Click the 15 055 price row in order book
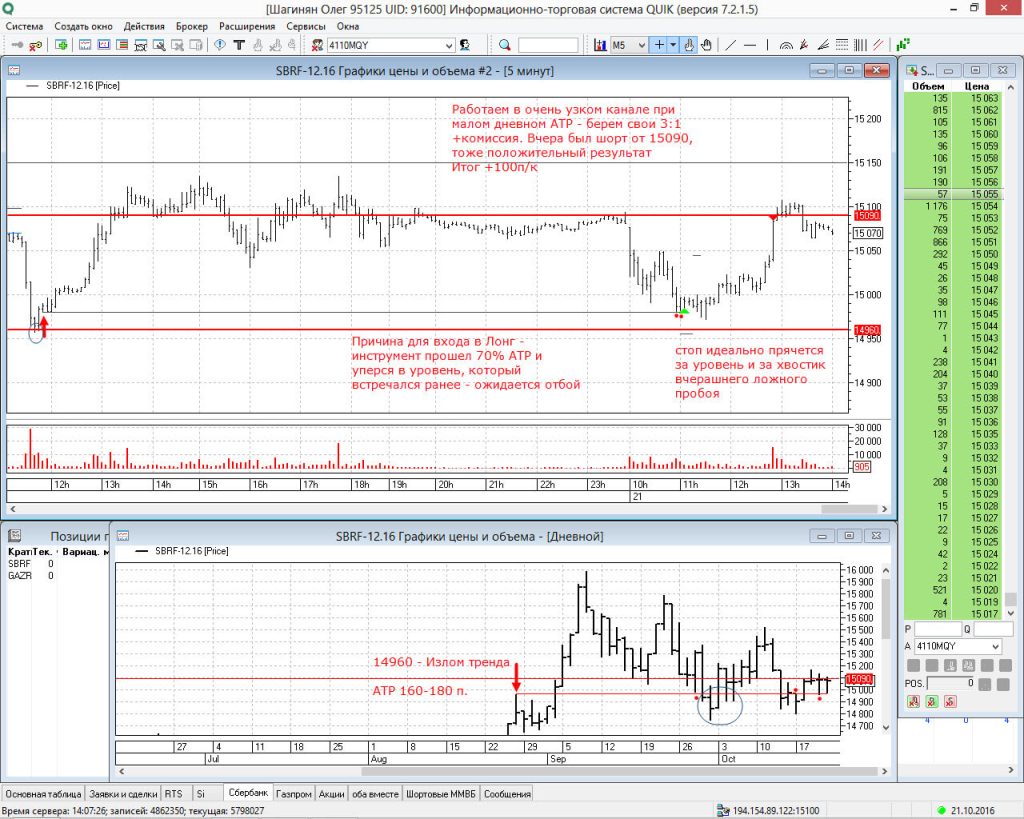 tap(952, 194)
